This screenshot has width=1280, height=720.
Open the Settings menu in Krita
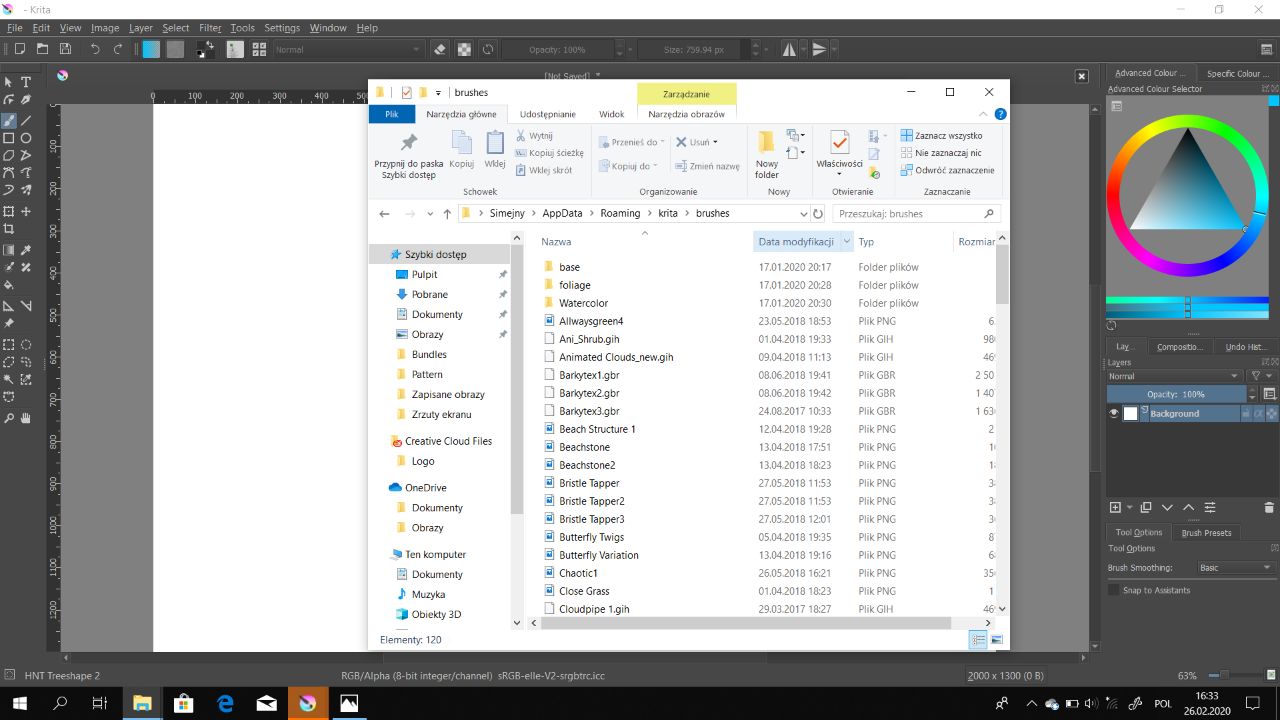pyautogui.click(x=282, y=28)
